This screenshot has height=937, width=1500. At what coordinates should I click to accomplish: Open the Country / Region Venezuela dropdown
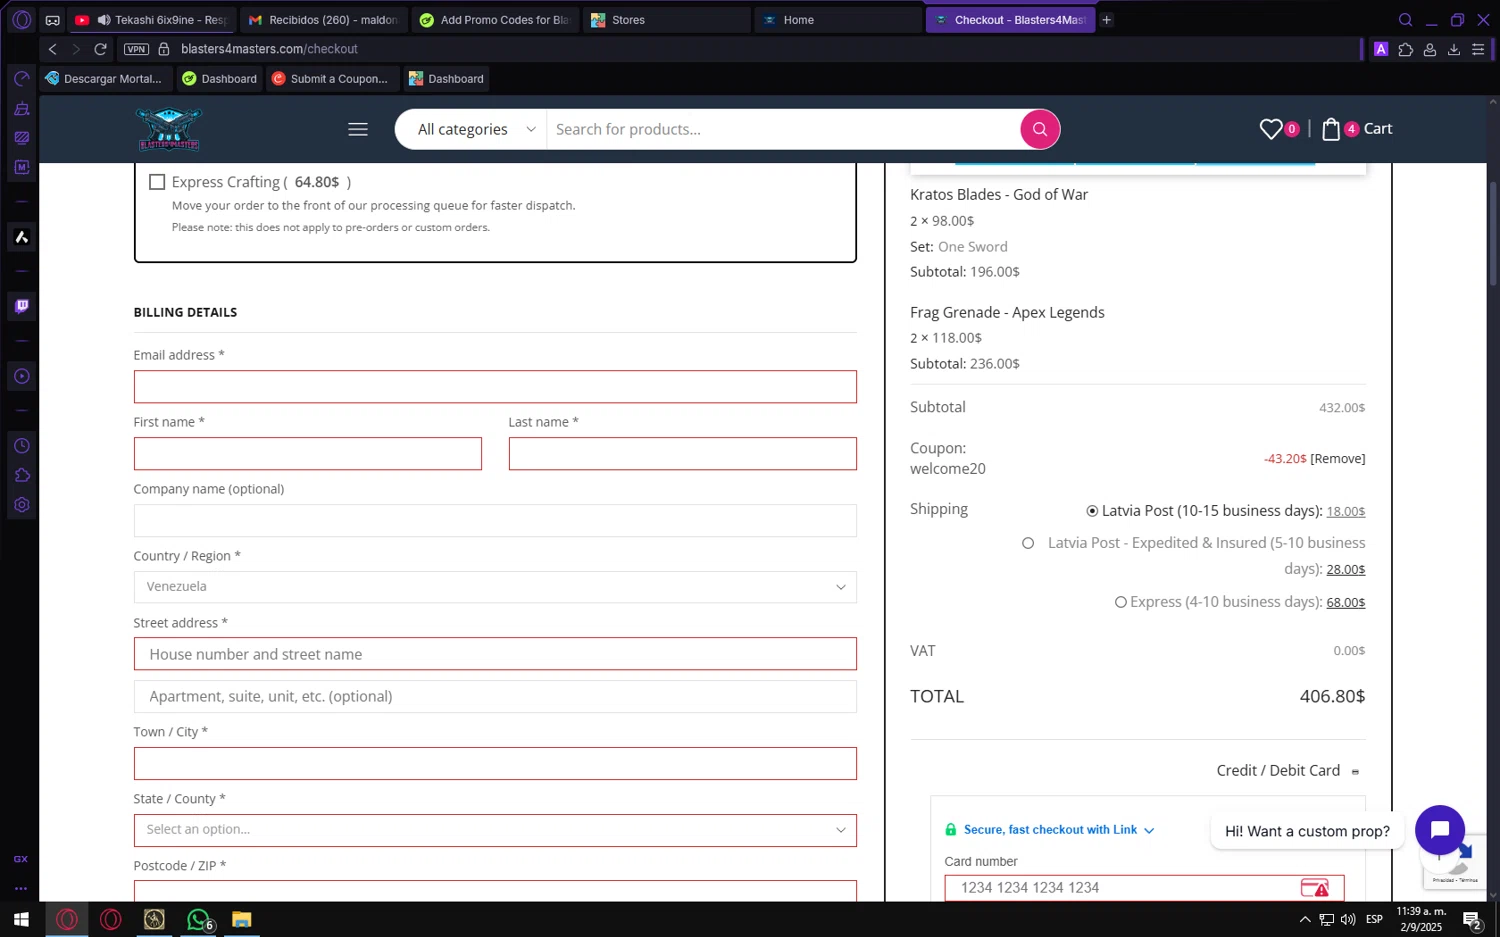pyautogui.click(x=495, y=587)
